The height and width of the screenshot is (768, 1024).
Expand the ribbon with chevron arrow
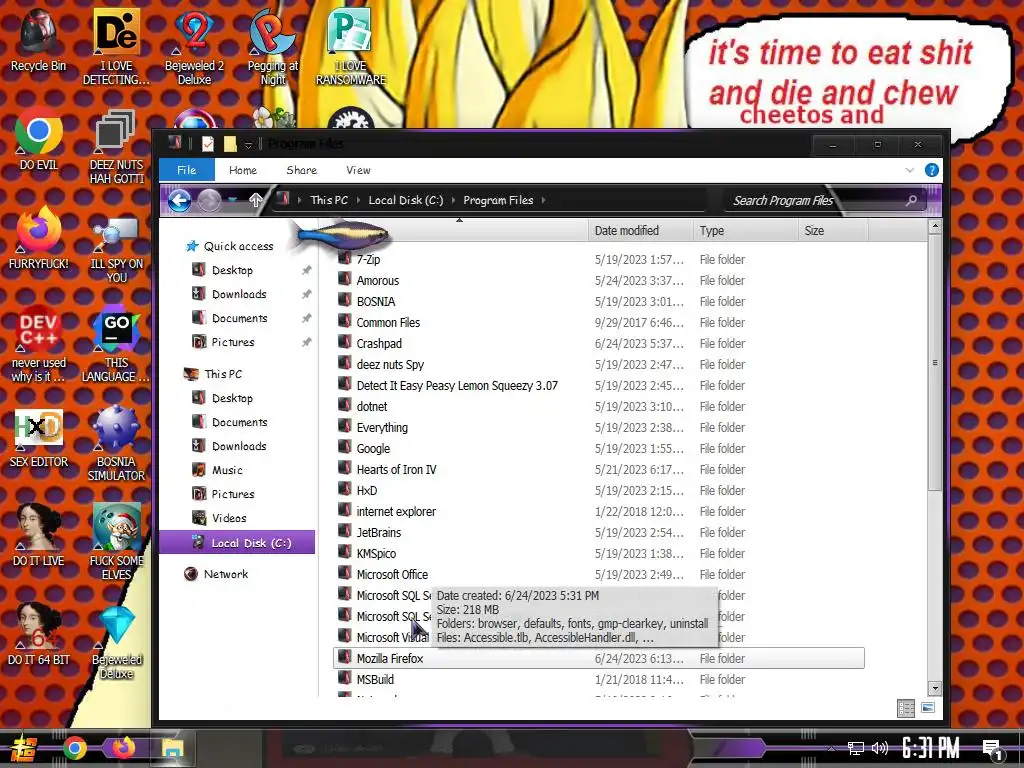(x=910, y=170)
